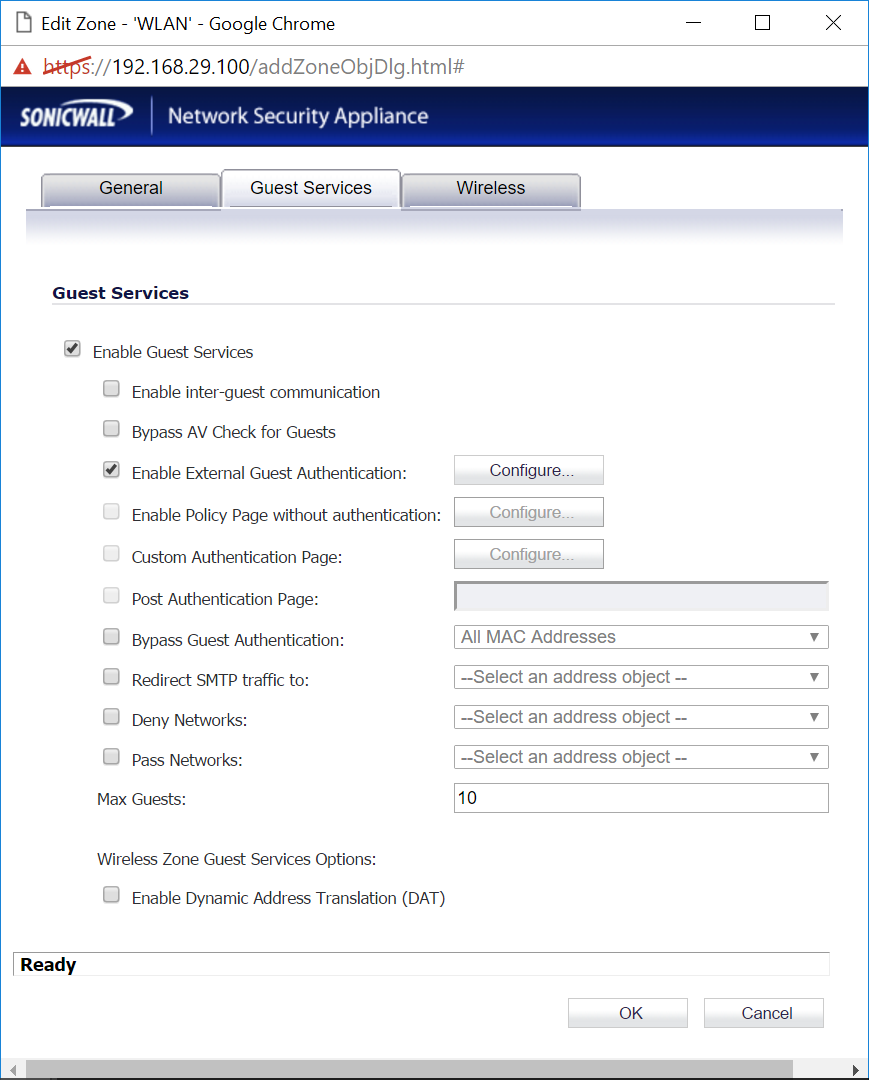
Task: Enable Policy Page without authentication
Action: pos(111,511)
